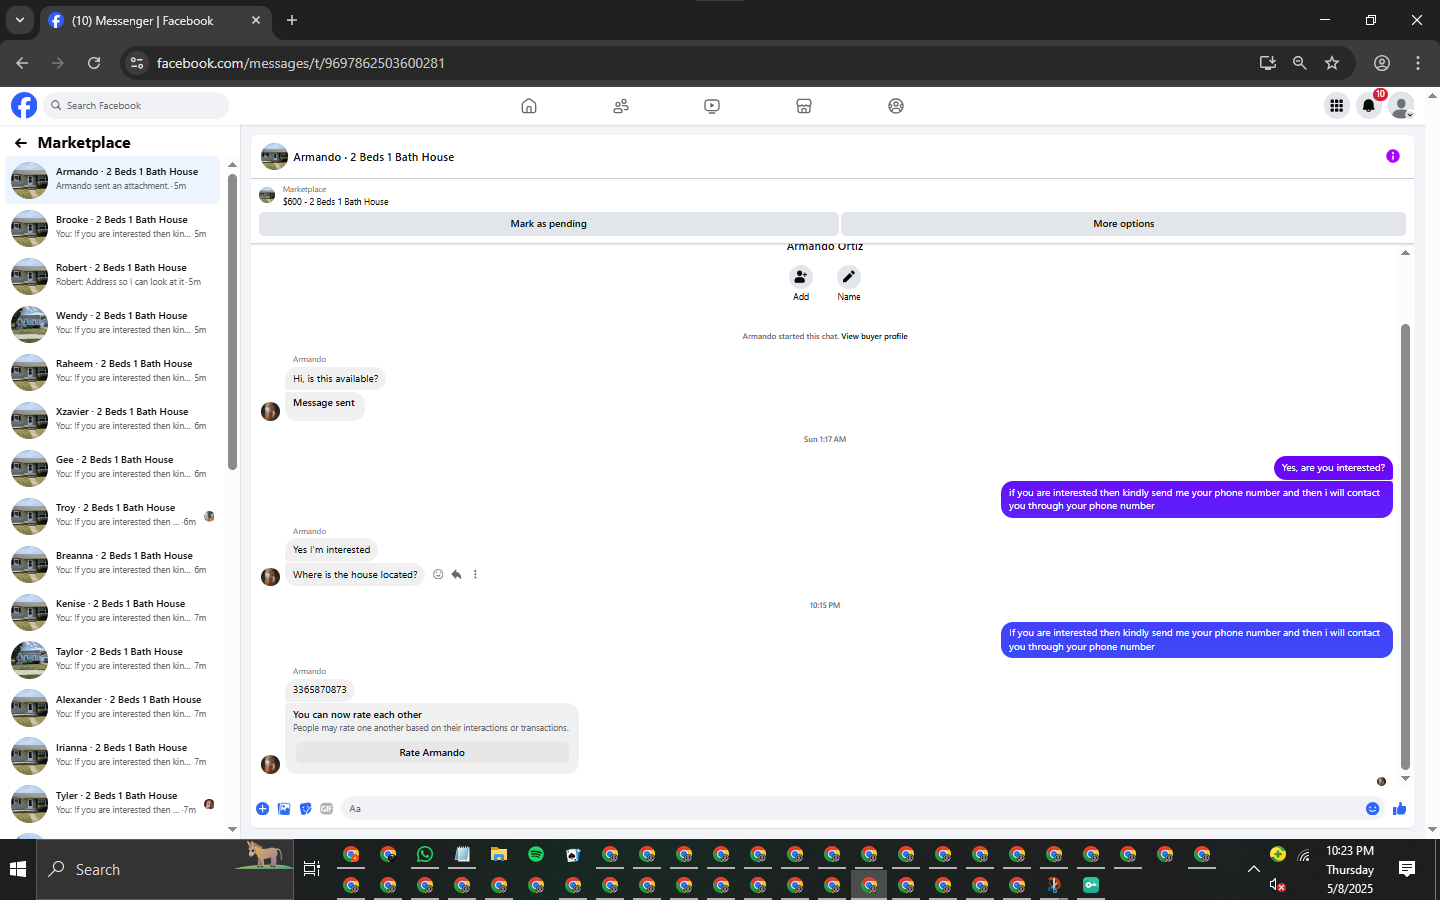The height and width of the screenshot is (900, 1440).
Task: Open conversation information icon
Action: pyautogui.click(x=1393, y=156)
